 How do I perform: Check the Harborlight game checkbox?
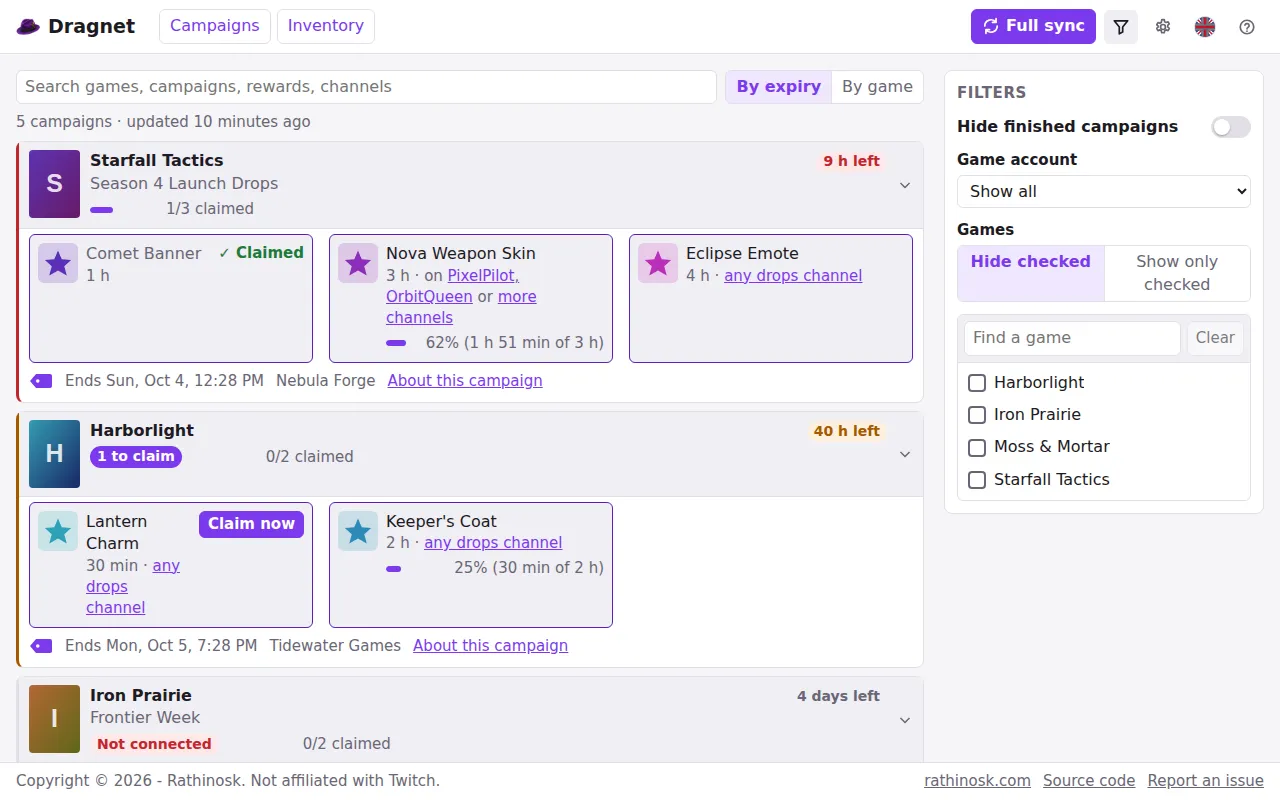(977, 383)
